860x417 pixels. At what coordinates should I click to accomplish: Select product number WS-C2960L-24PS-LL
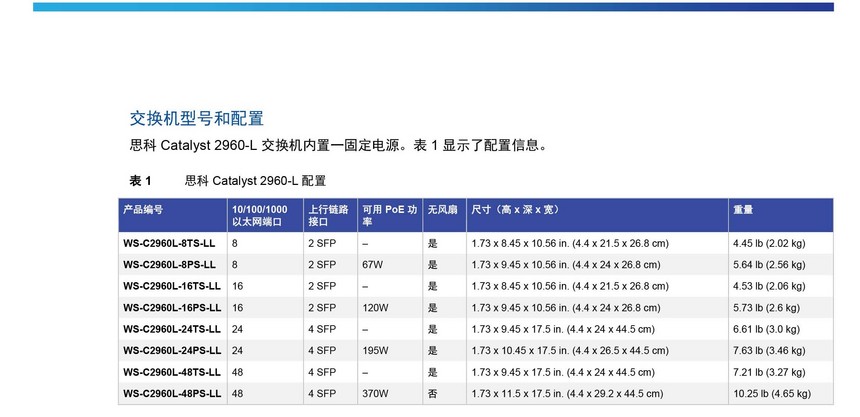pyautogui.click(x=172, y=351)
